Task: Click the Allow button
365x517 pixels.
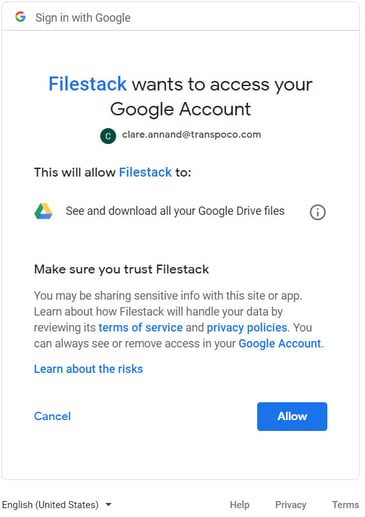Action: (x=292, y=416)
